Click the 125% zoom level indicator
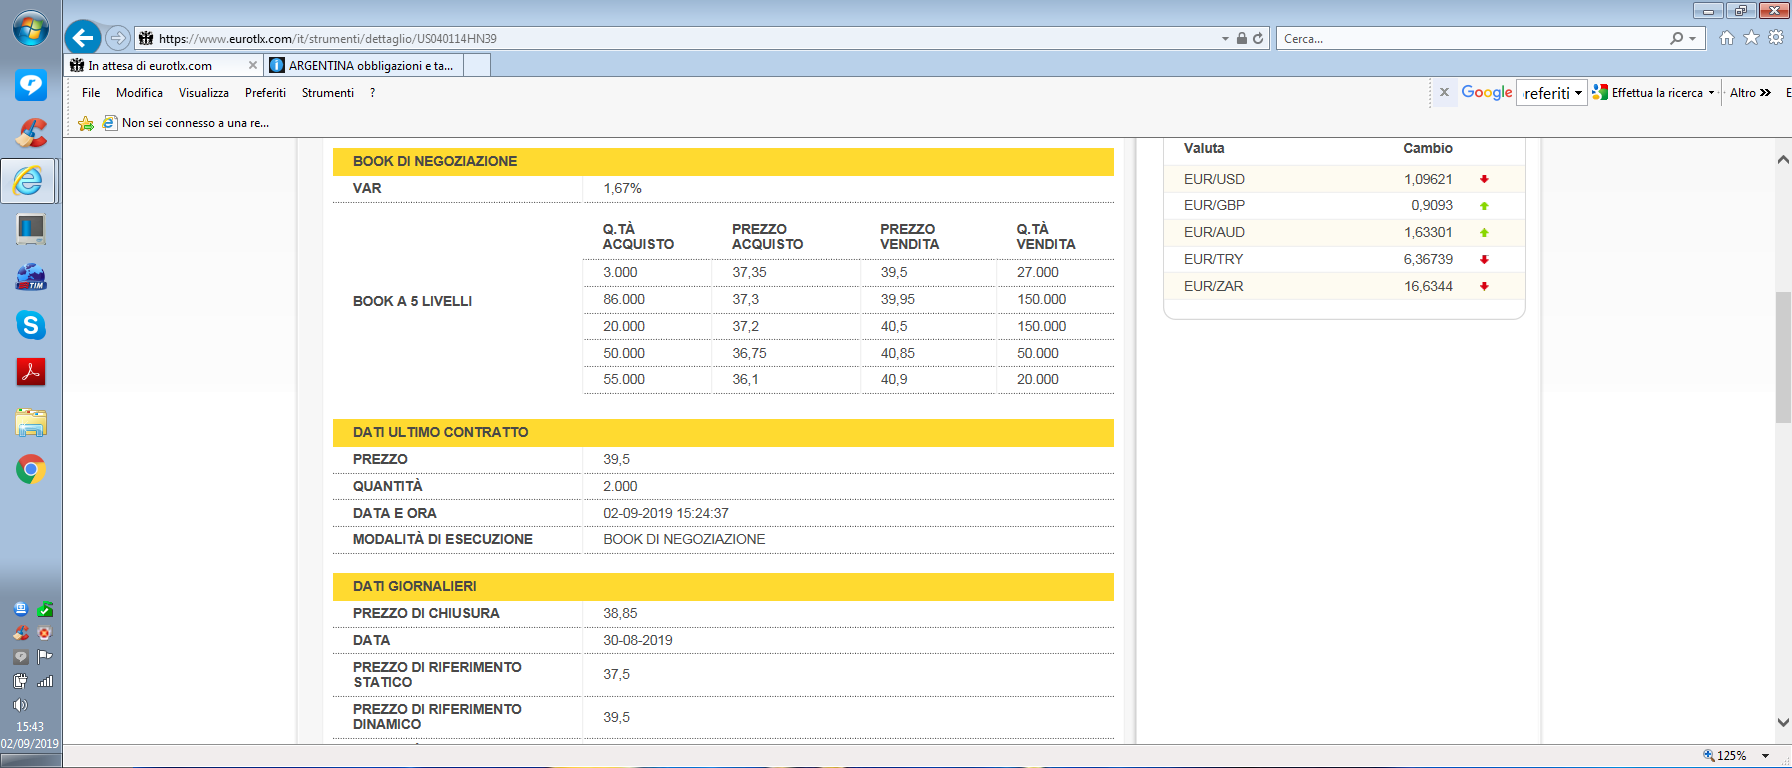 pyautogui.click(x=1726, y=756)
